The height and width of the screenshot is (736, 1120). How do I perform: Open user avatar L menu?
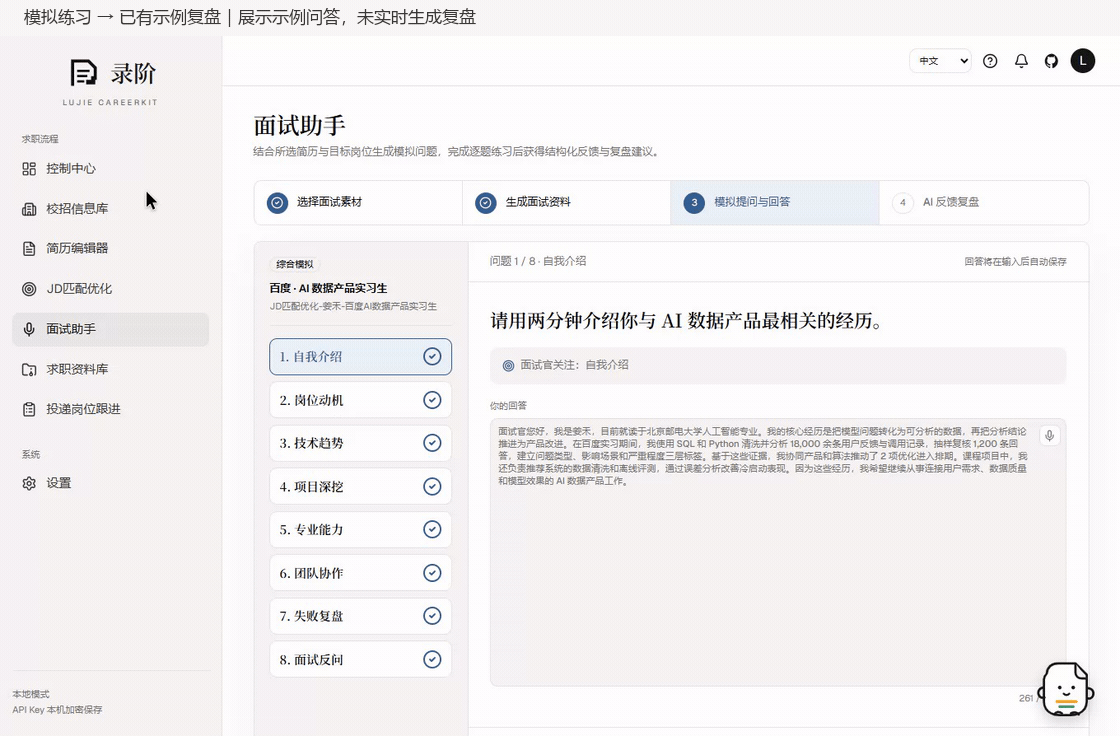tap(1083, 61)
